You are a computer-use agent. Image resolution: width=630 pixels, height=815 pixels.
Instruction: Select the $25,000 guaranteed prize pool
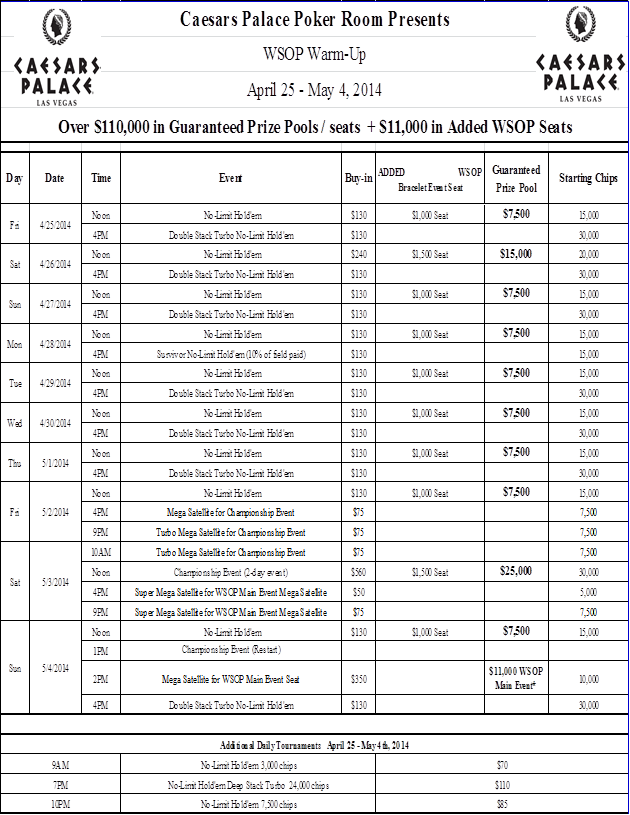click(x=516, y=571)
